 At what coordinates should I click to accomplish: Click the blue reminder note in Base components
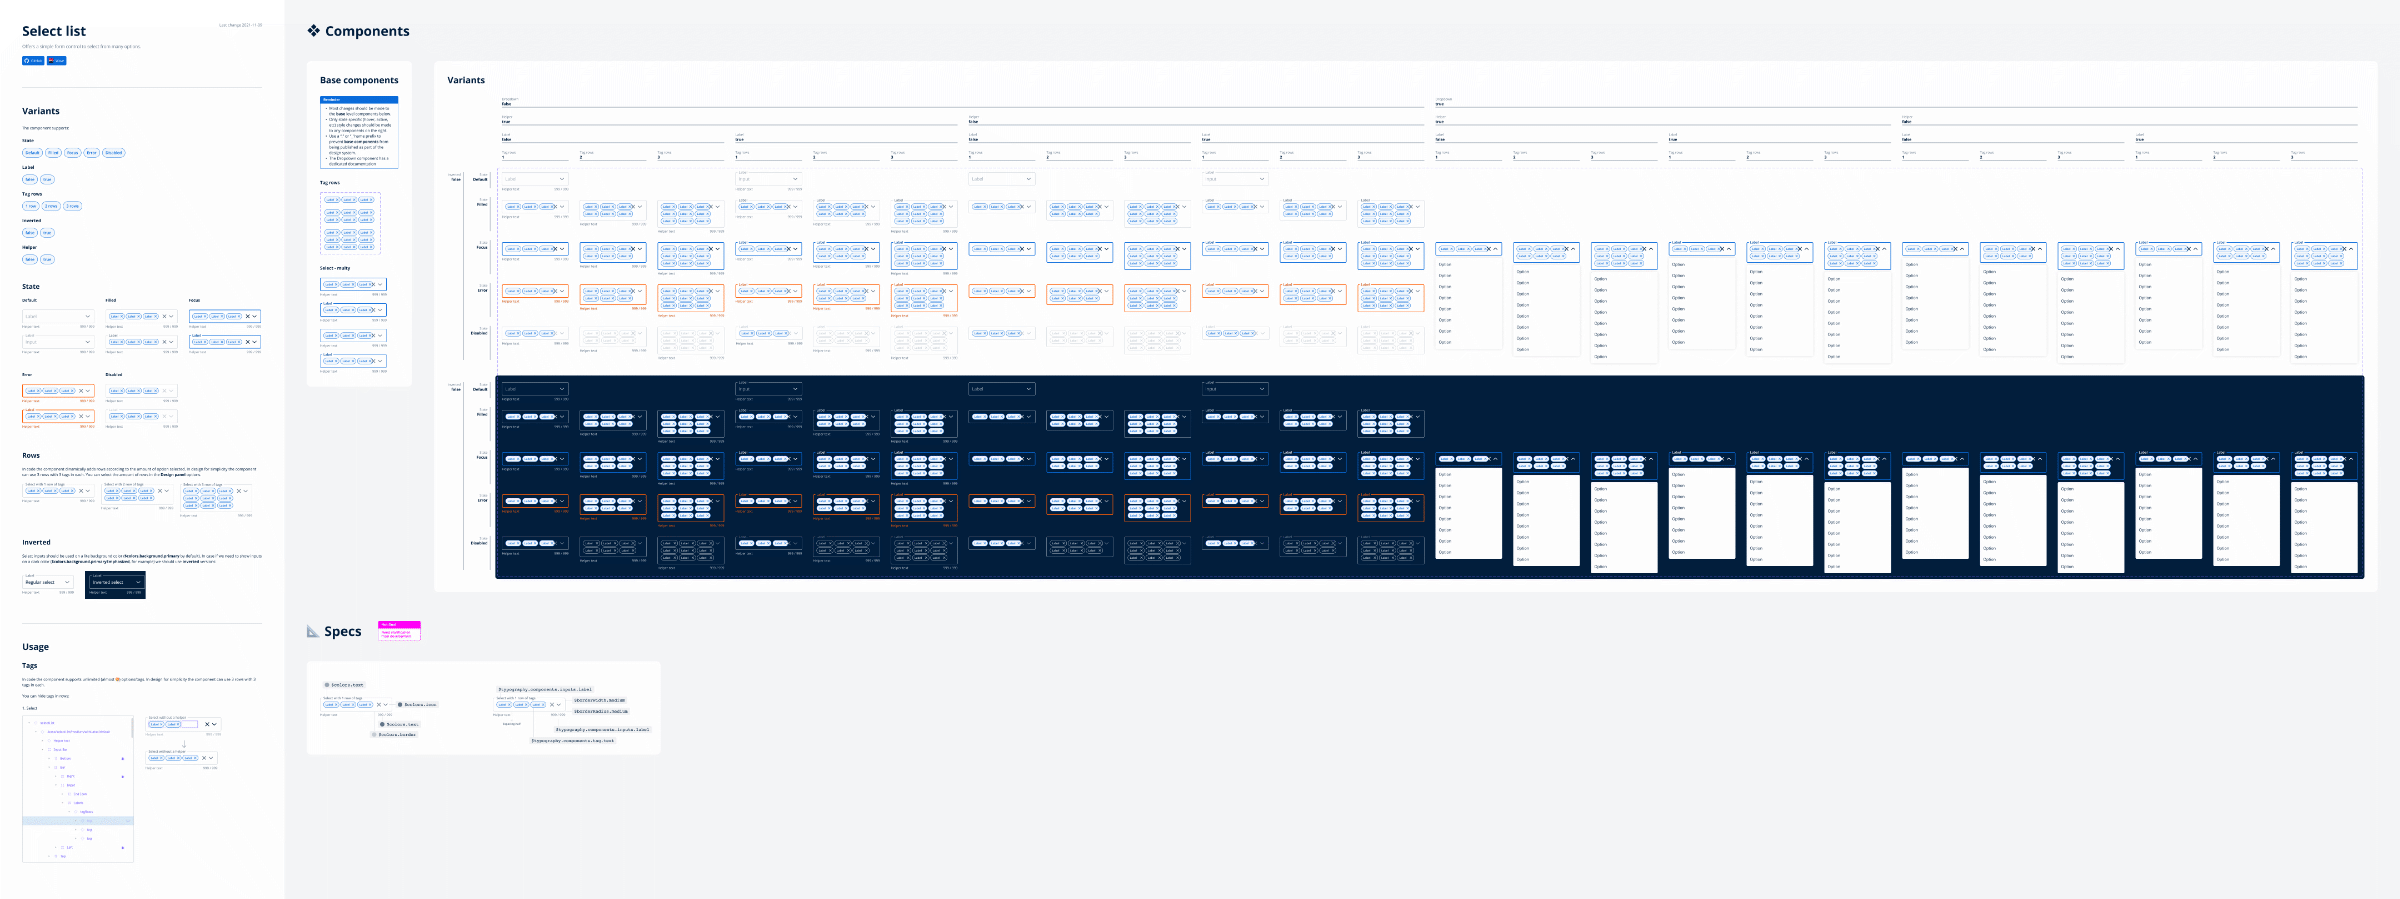[x=359, y=132]
